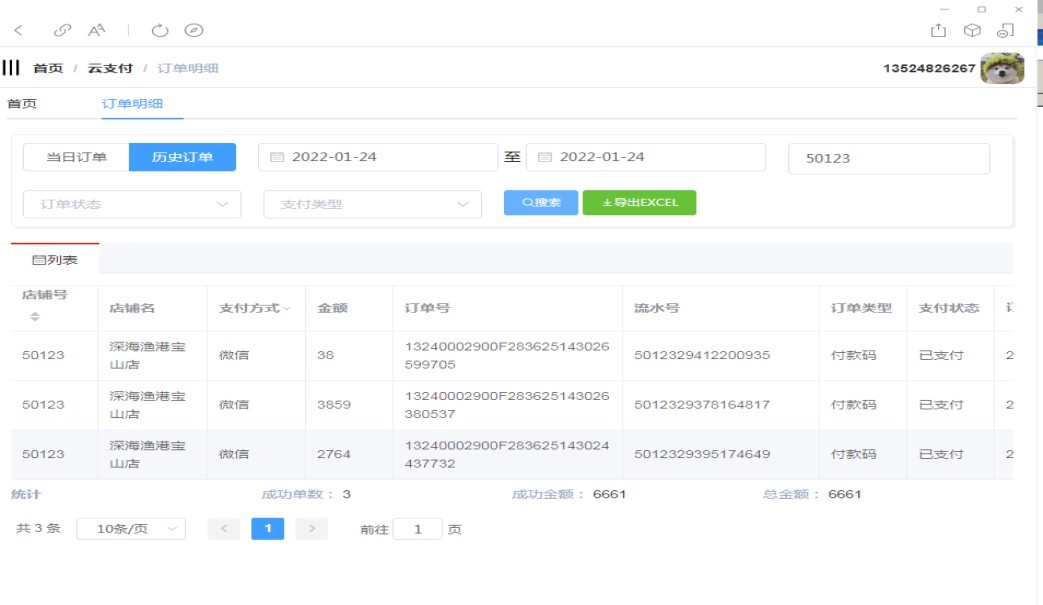The height and width of the screenshot is (605, 1043).
Task: Click the compass browser icon
Action: point(194,30)
